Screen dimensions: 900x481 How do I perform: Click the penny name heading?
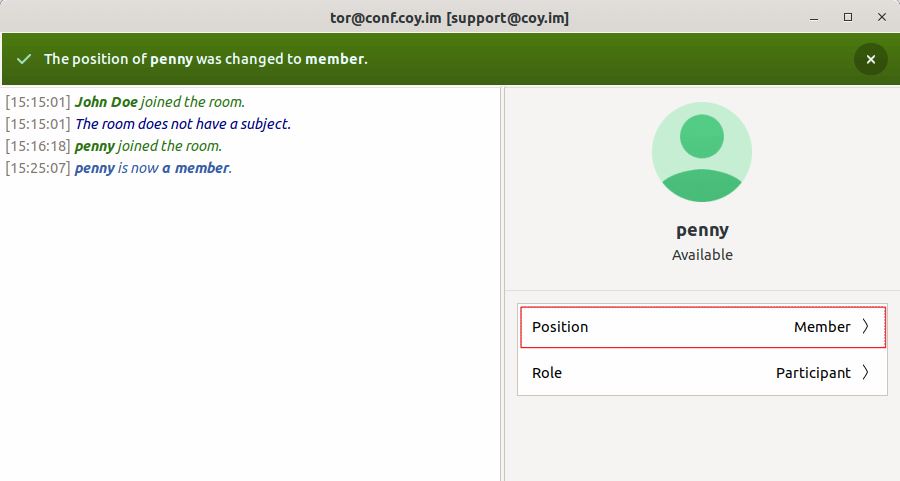pos(702,230)
